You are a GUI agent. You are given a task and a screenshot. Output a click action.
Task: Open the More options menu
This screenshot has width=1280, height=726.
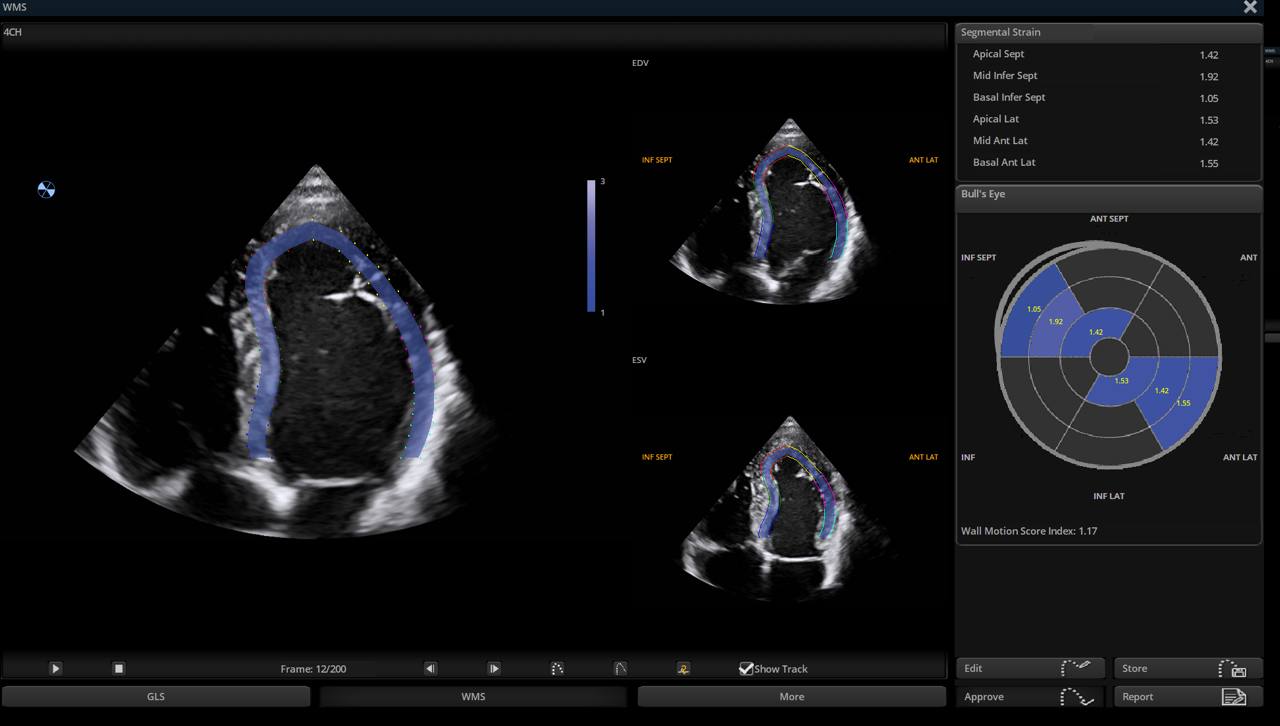tap(791, 696)
